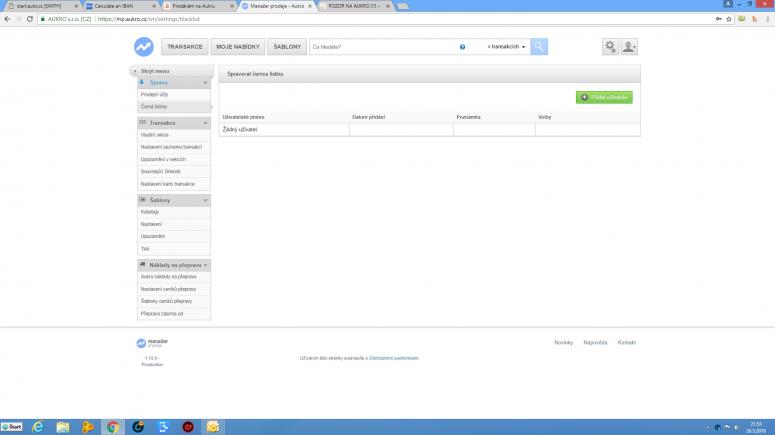This screenshot has height=435, width=775.
Task: Open the 'Nápověda' footer link
Action: tap(595, 343)
